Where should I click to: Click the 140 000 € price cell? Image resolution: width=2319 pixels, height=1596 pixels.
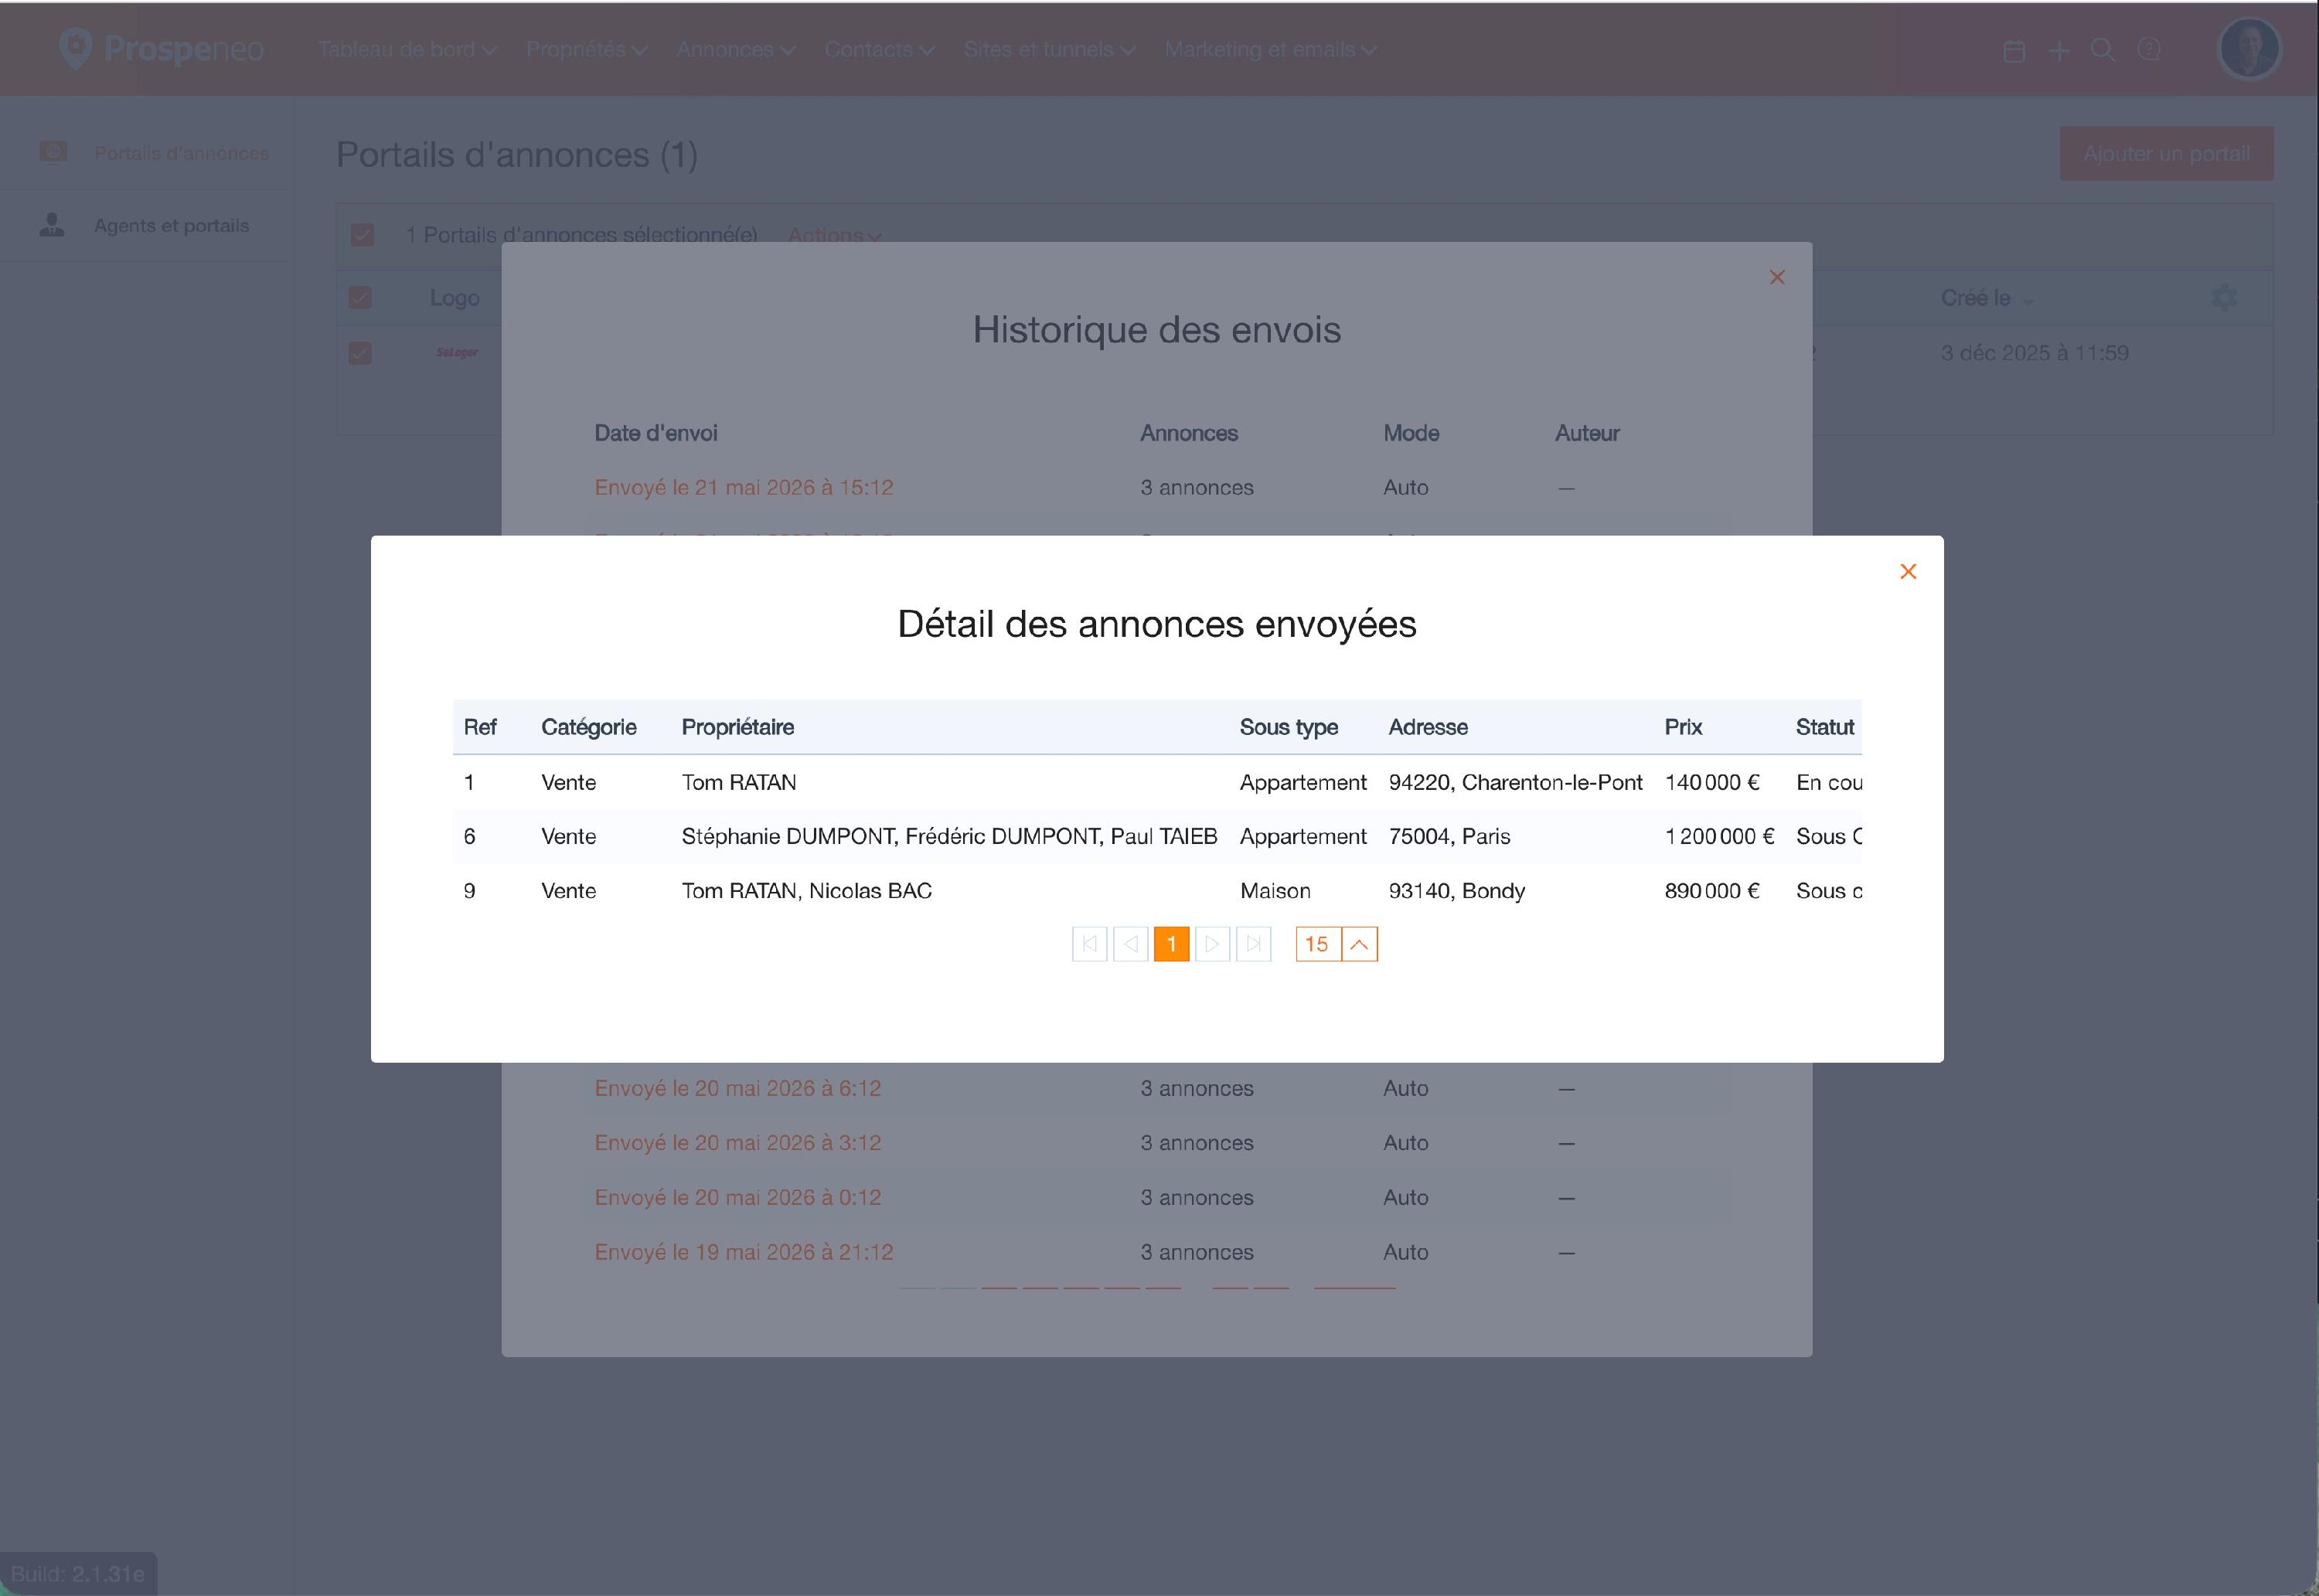[x=1712, y=782]
